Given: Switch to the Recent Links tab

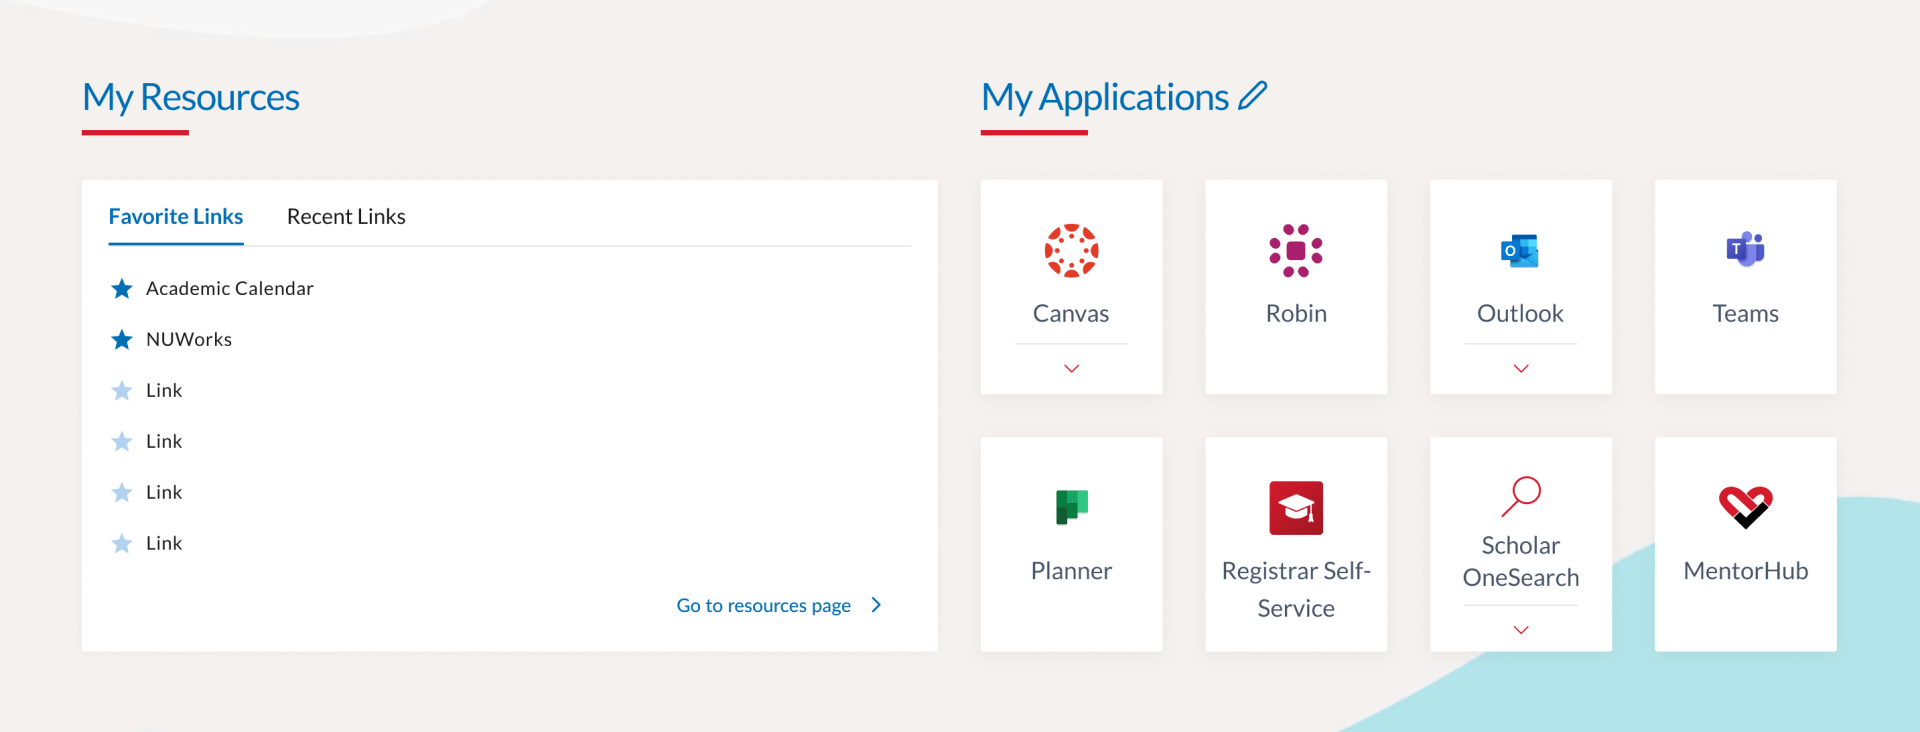Looking at the screenshot, I should (346, 217).
